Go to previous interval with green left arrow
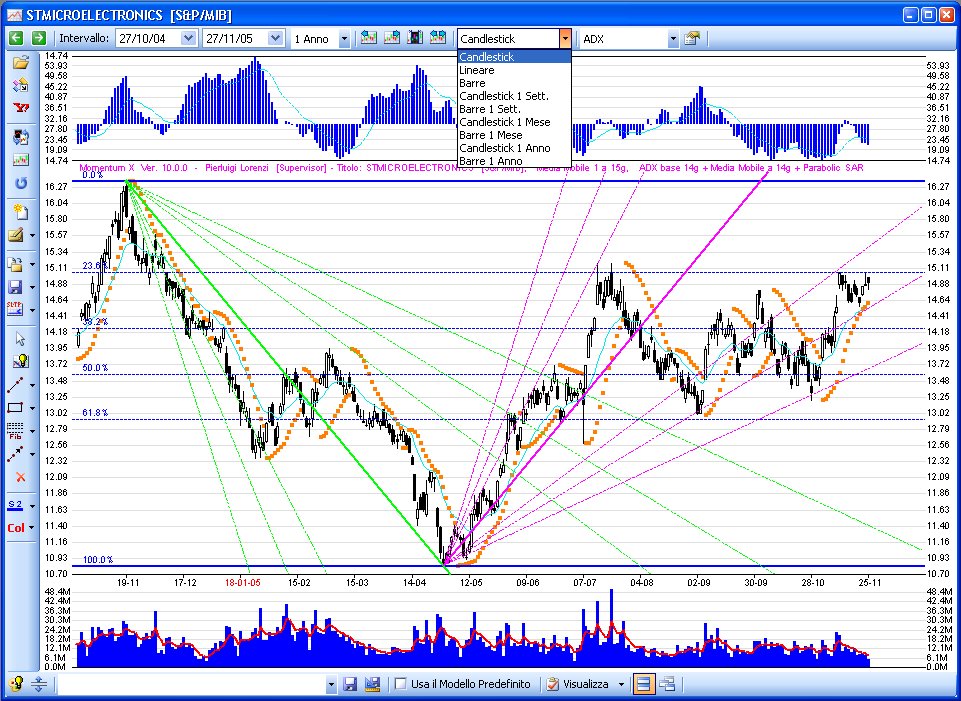The width and height of the screenshot is (961, 701). (x=16, y=38)
